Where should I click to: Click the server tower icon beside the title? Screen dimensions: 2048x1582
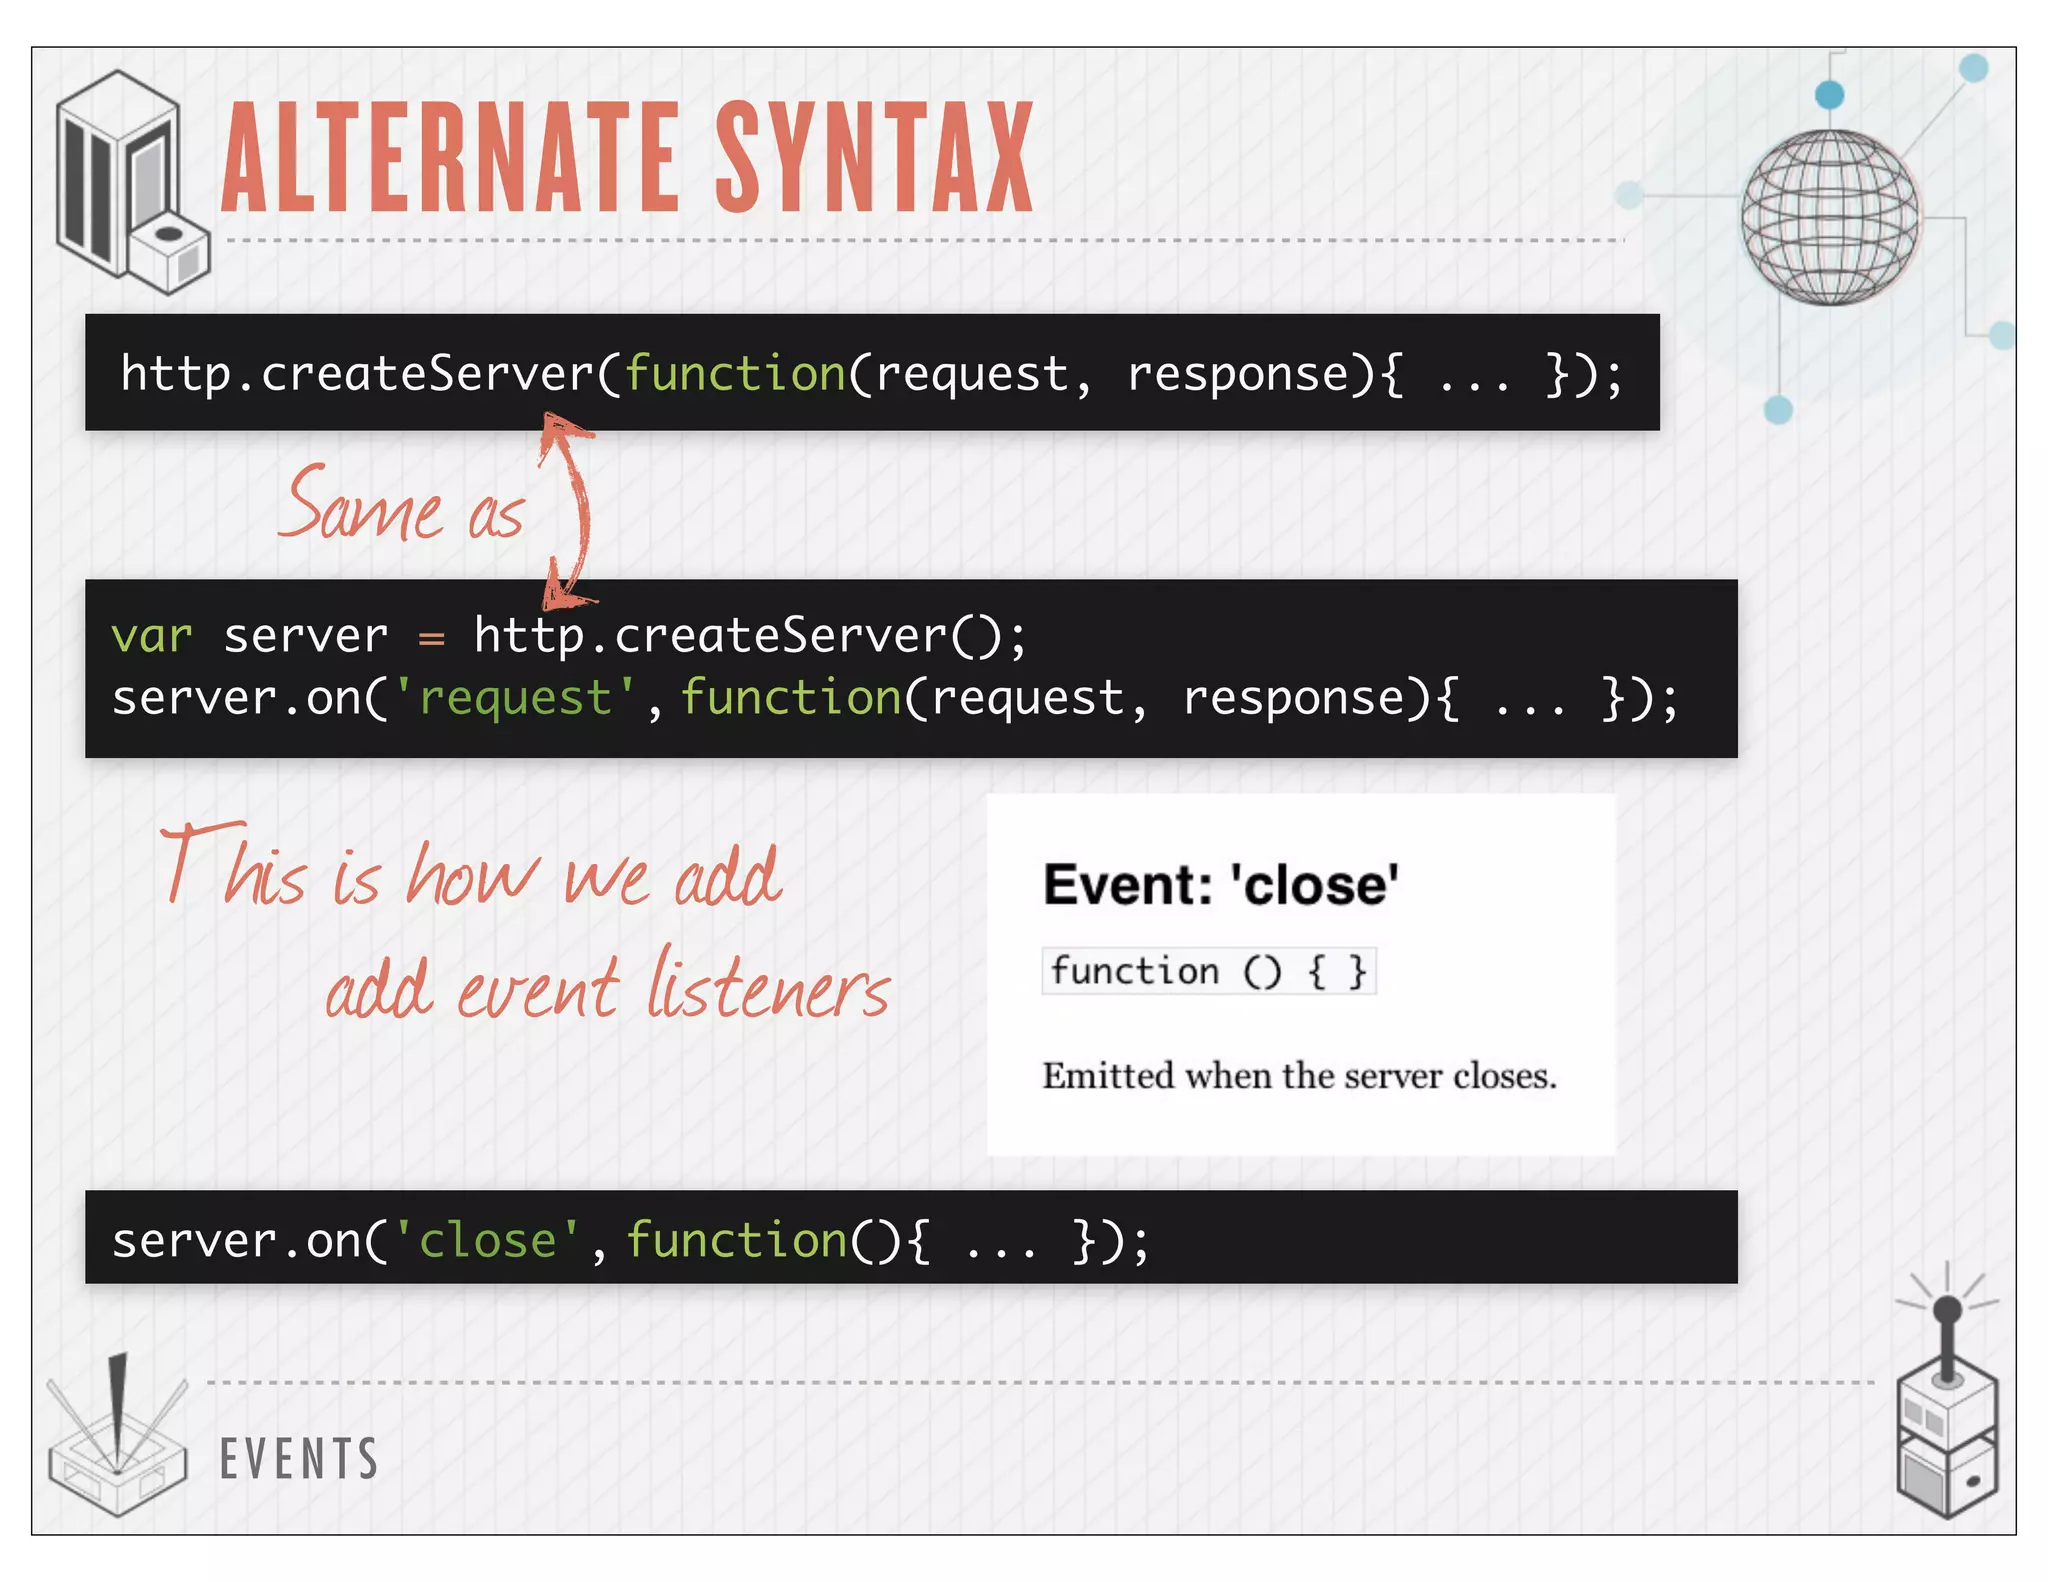[132, 182]
